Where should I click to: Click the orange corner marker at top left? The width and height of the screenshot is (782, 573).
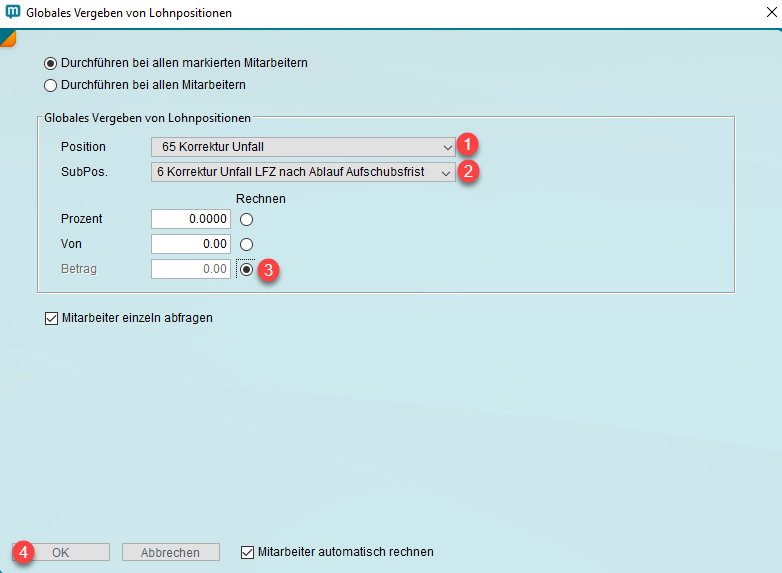point(7,37)
